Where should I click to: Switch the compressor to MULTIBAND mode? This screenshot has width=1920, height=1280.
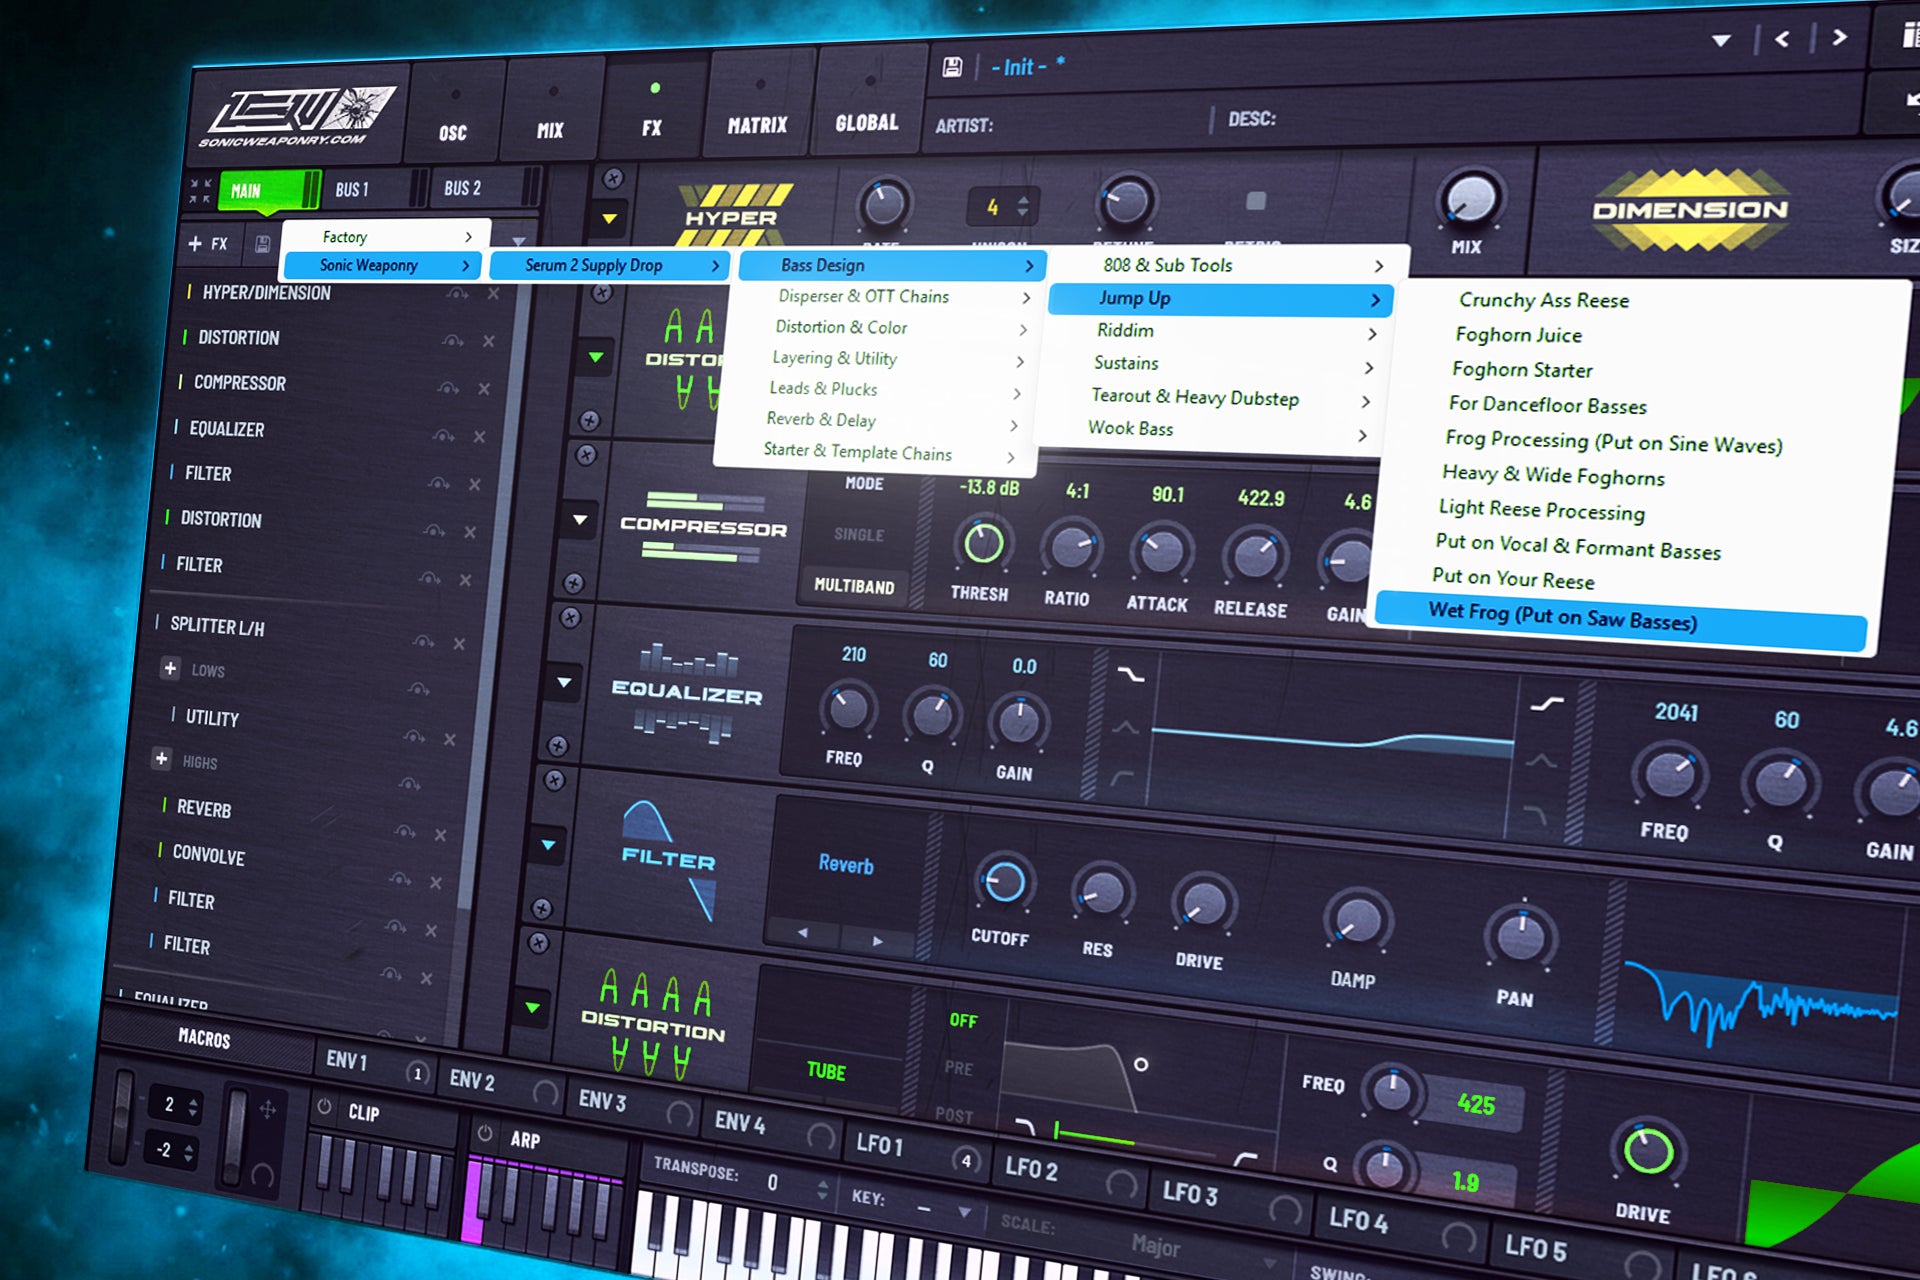click(856, 587)
